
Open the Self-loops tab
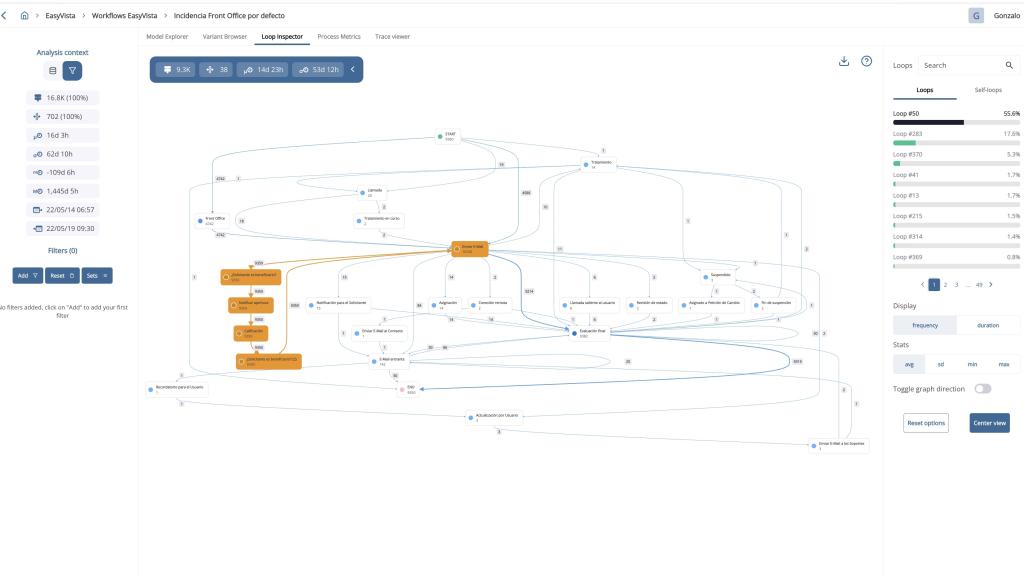[x=988, y=90]
